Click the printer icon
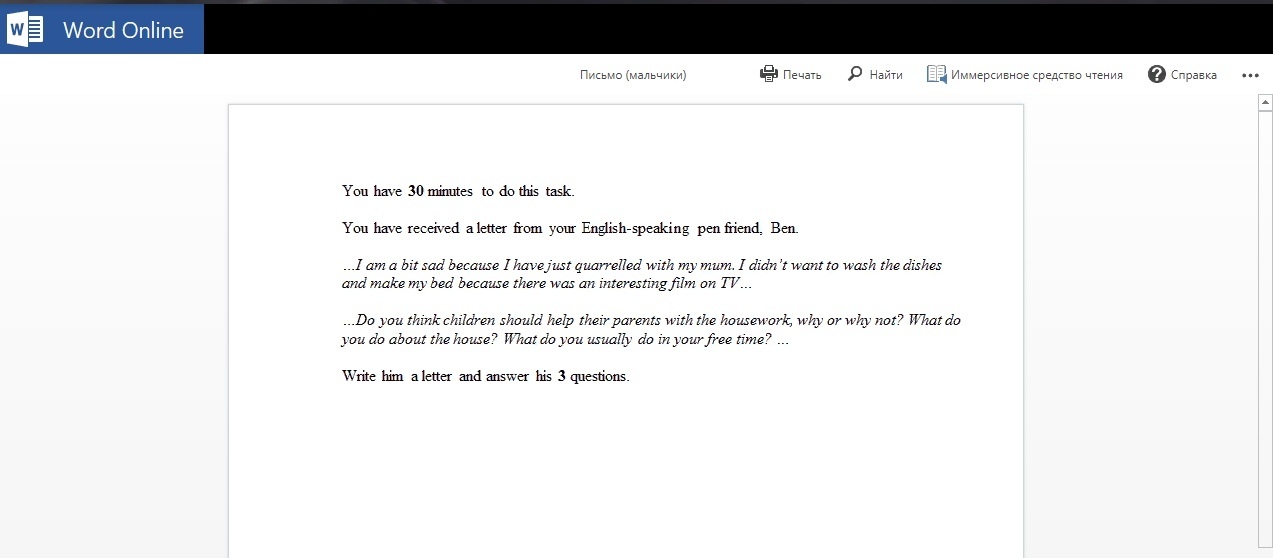The width and height of the screenshot is (1273, 558). pos(769,74)
